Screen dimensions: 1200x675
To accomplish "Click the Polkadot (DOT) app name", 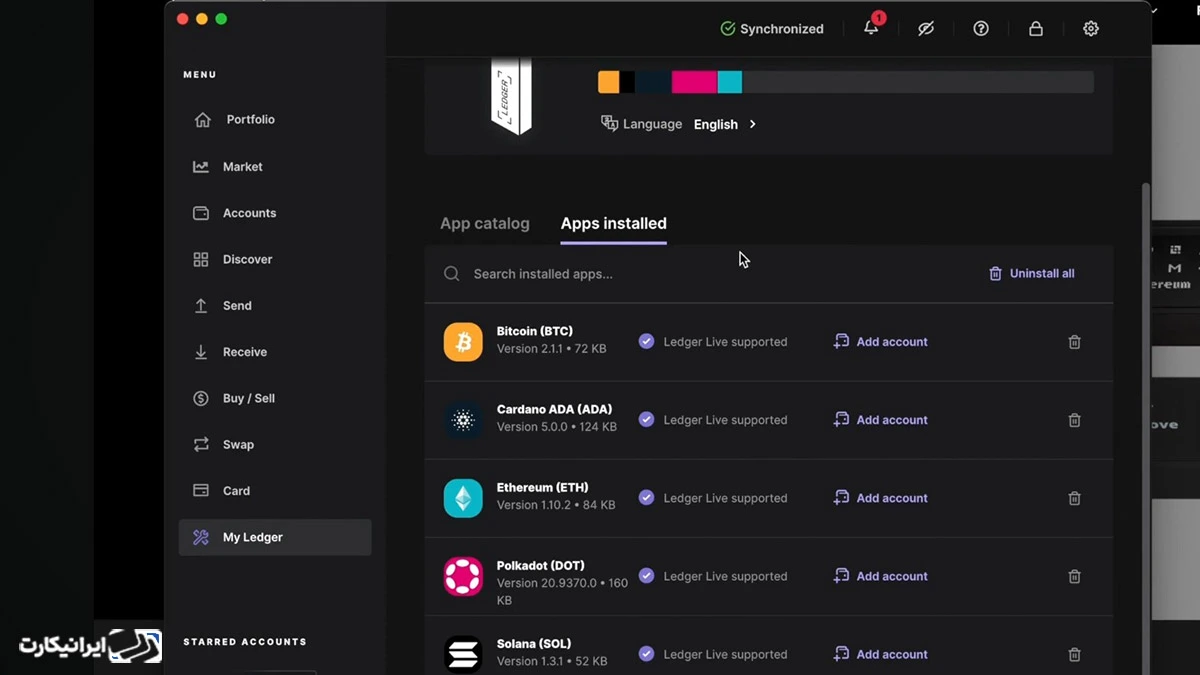I will [541, 565].
